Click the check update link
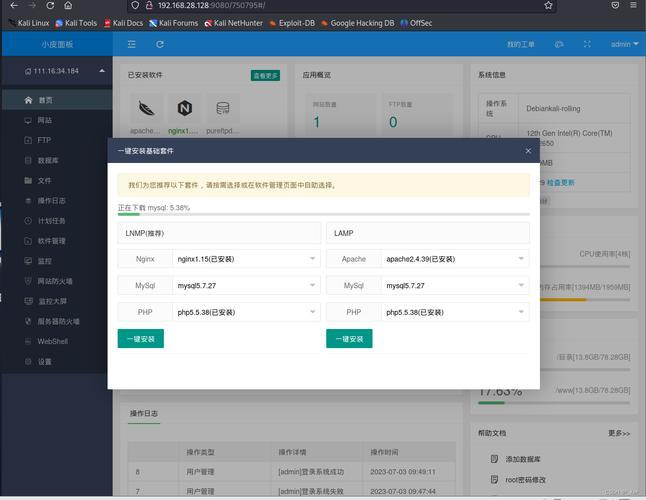The width and height of the screenshot is (646, 500). tap(560, 182)
